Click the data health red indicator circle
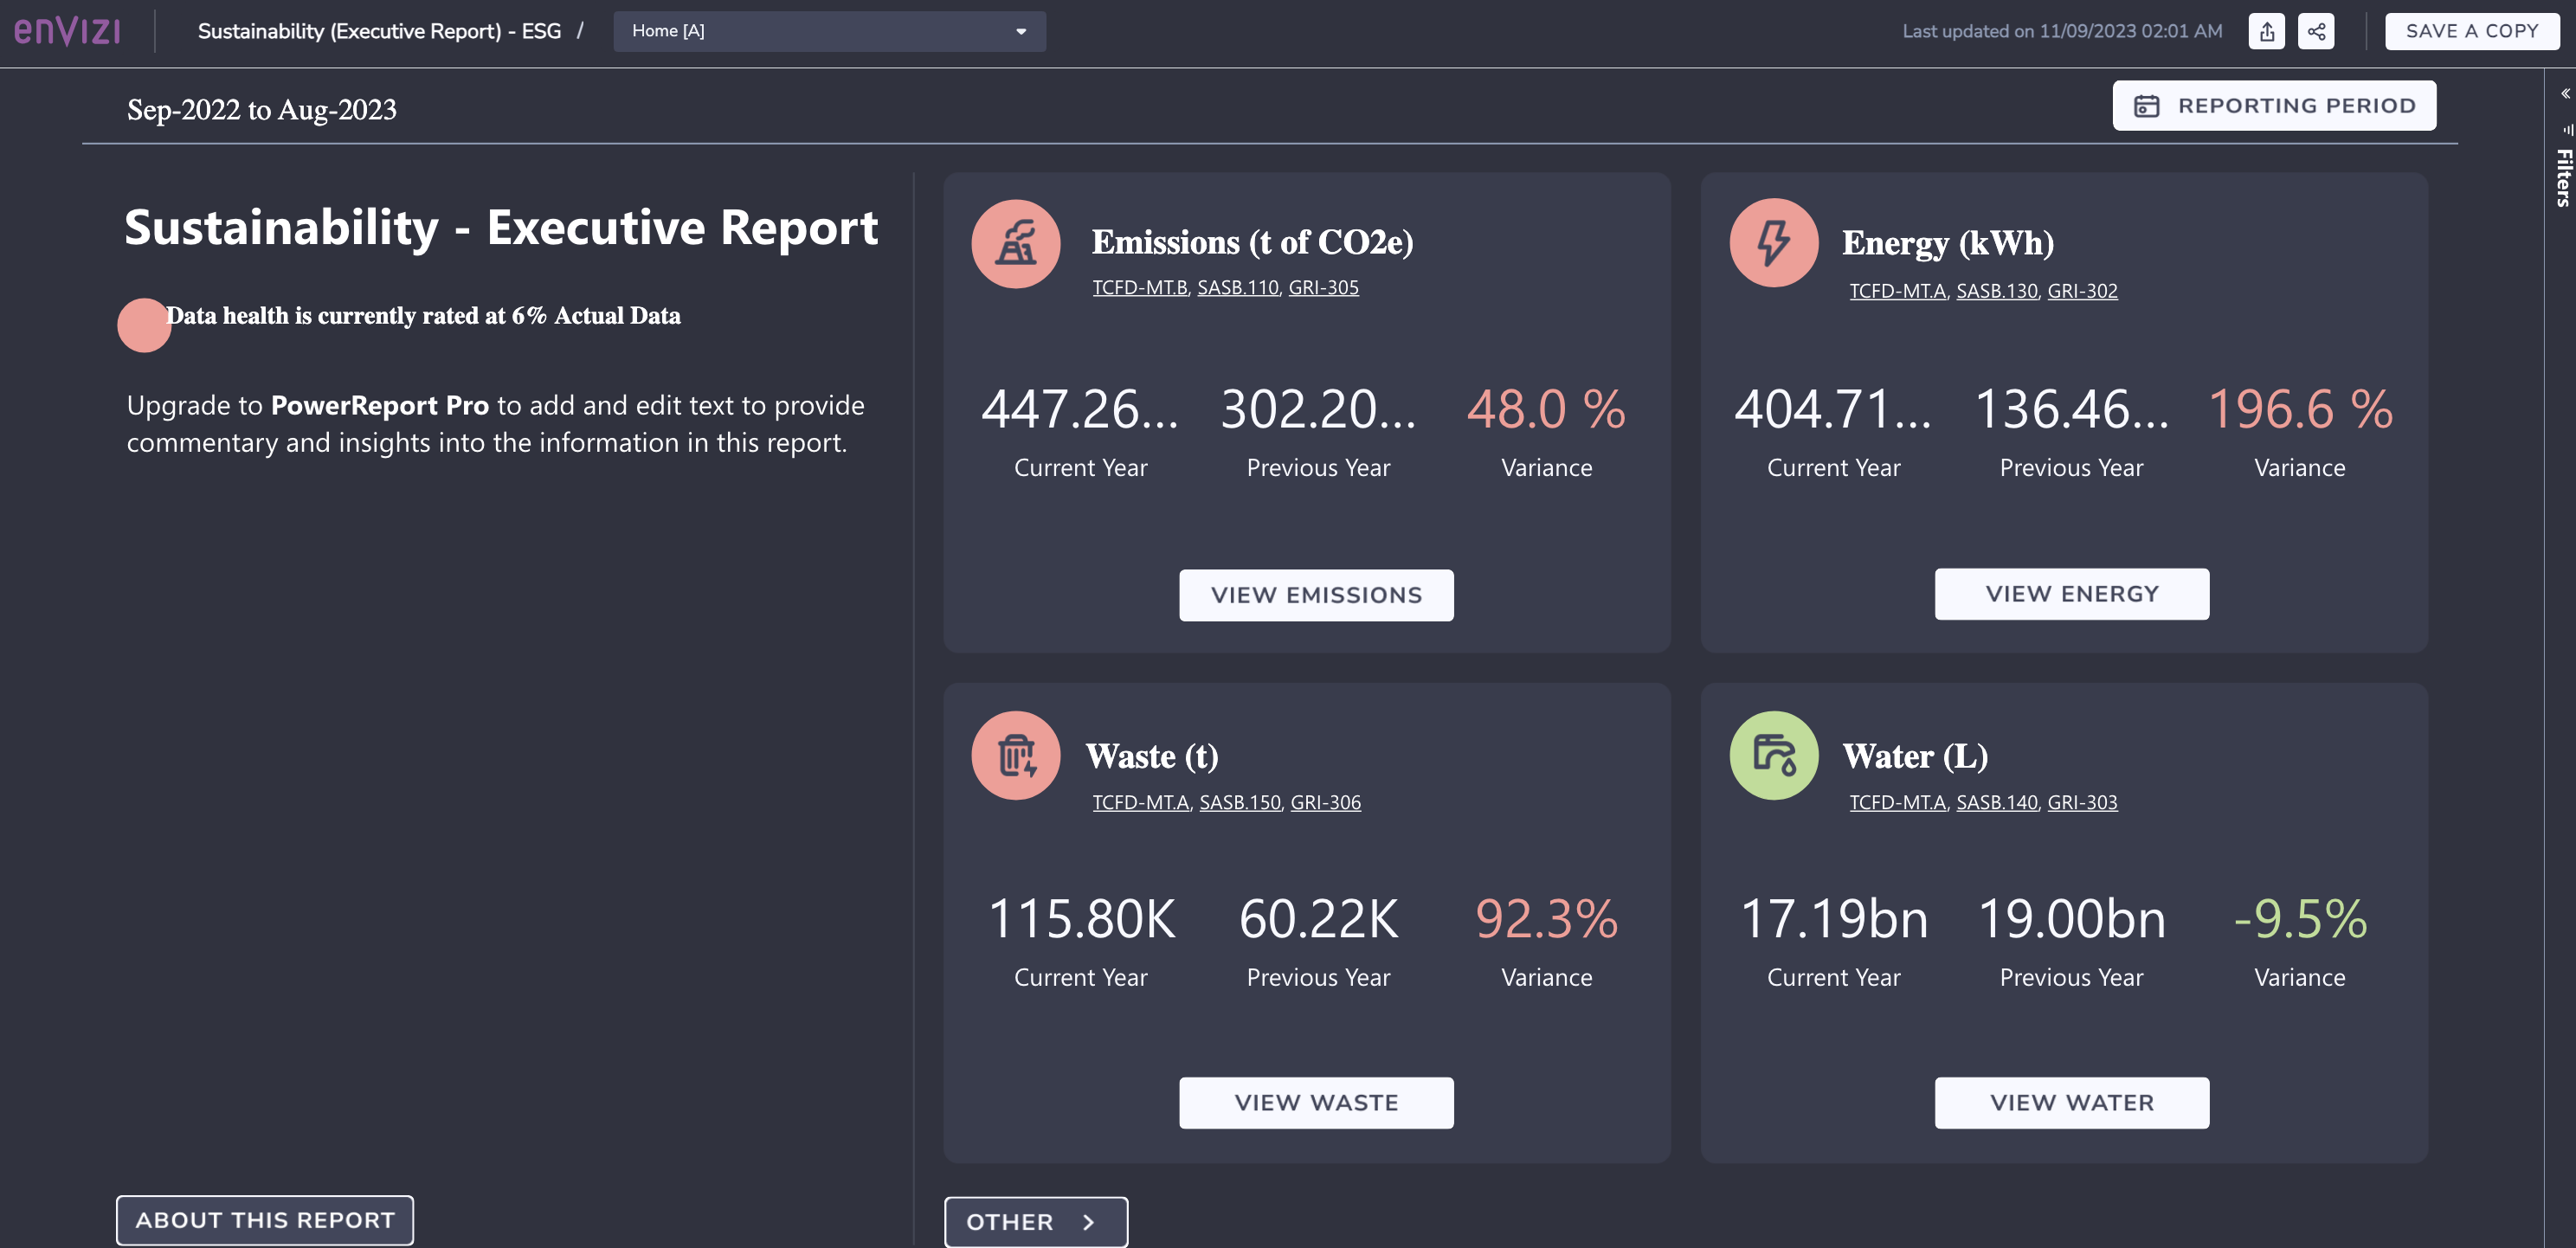Screen dimensions: 2576x1248 (144, 325)
